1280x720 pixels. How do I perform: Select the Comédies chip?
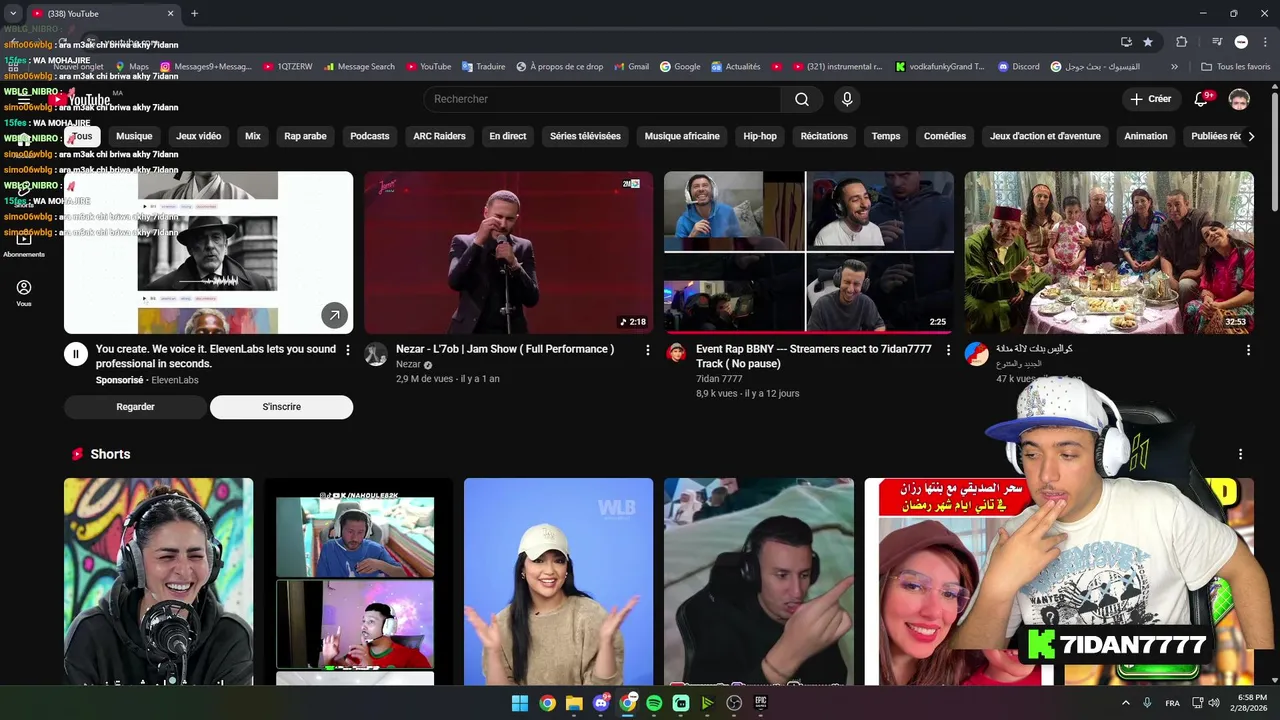945,136
